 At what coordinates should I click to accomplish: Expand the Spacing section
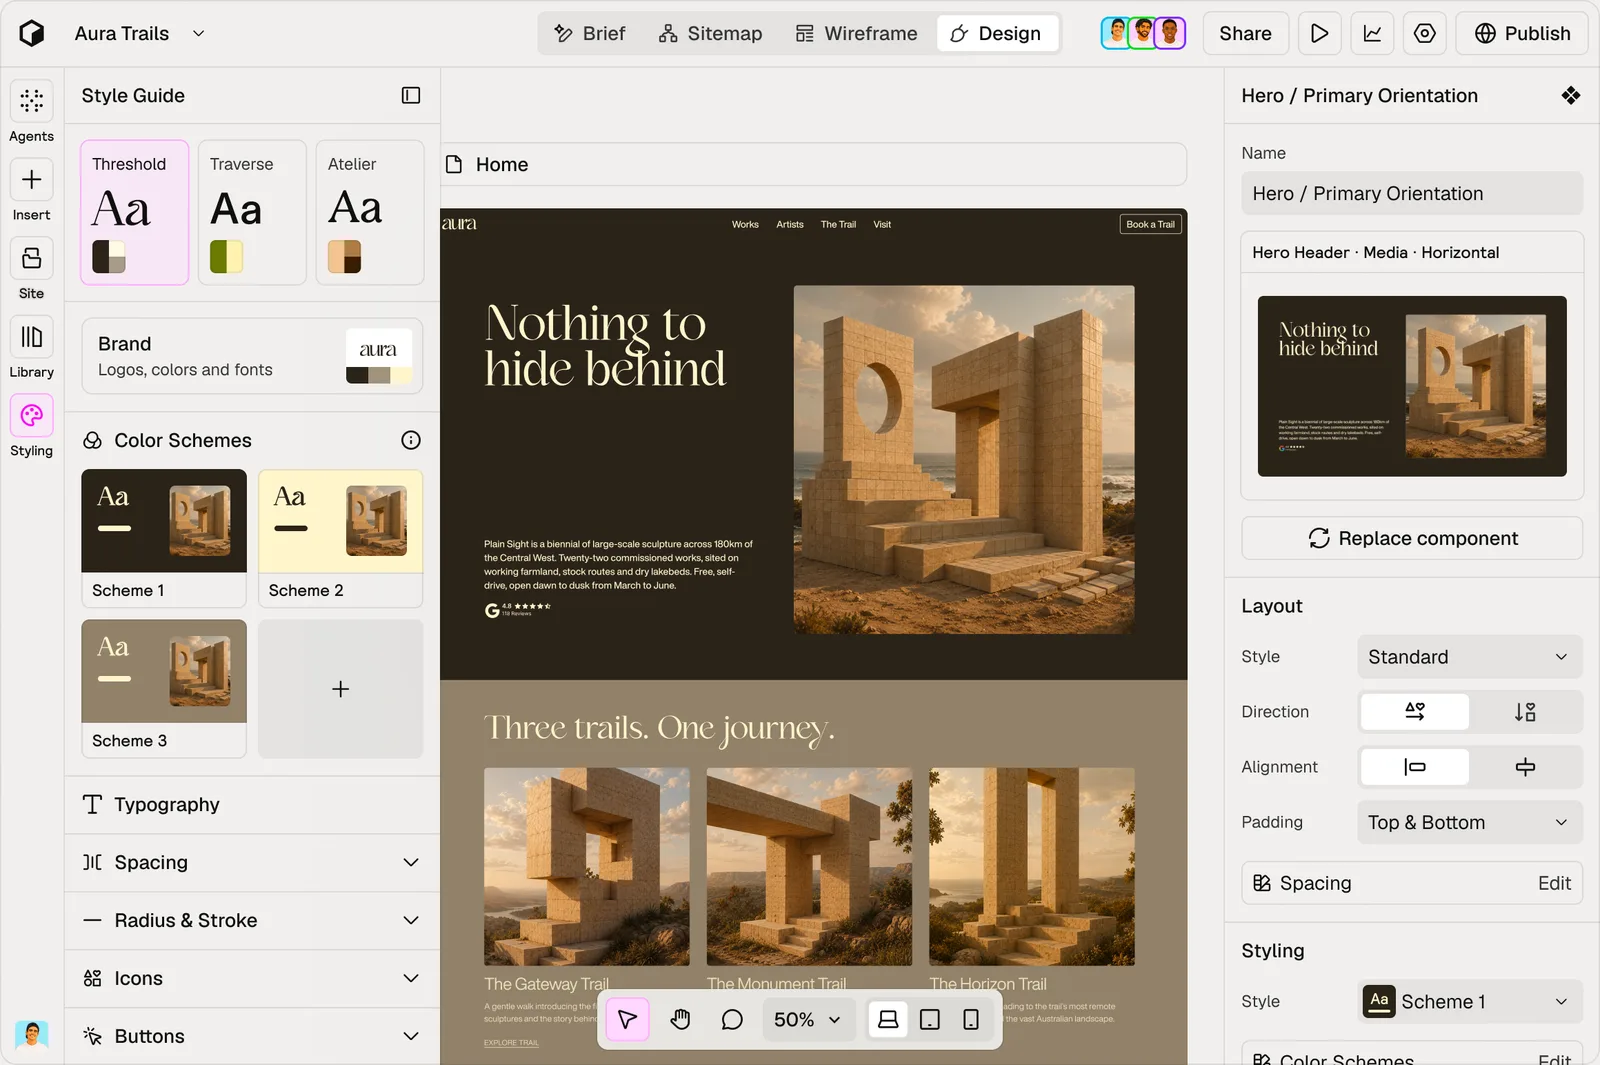point(252,862)
